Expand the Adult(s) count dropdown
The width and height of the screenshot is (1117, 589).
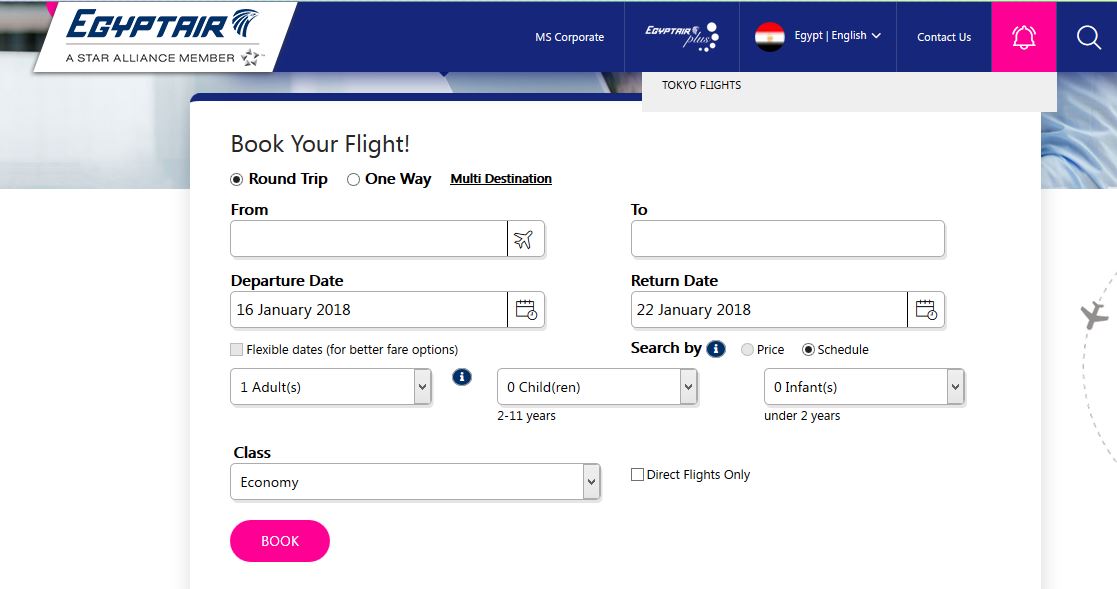pos(331,387)
